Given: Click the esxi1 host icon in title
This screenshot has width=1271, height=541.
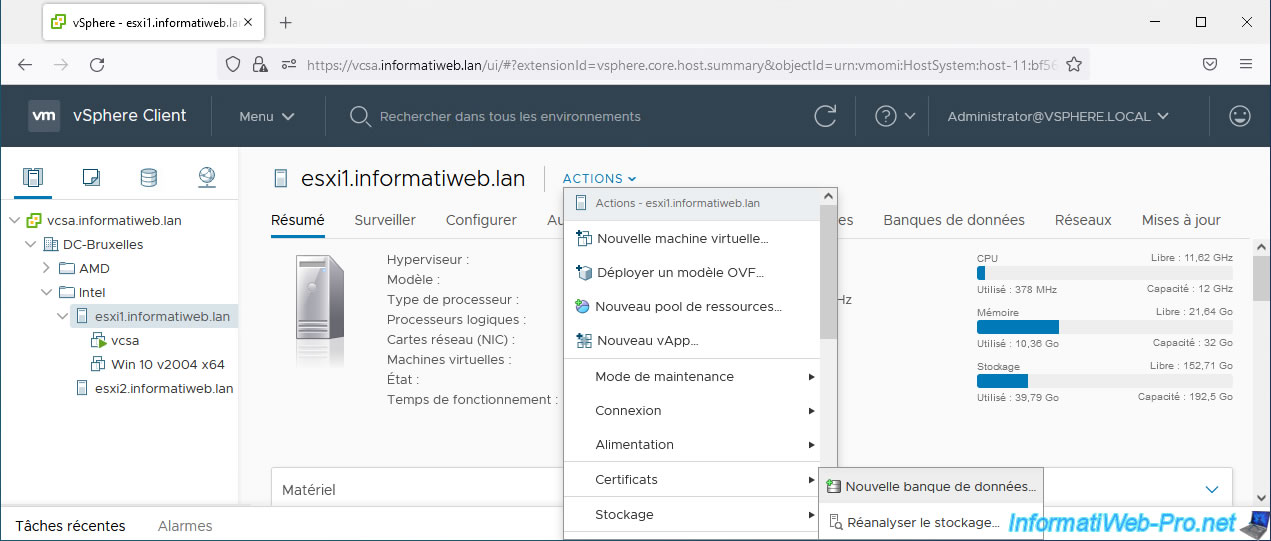Looking at the screenshot, I should pos(281,179).
